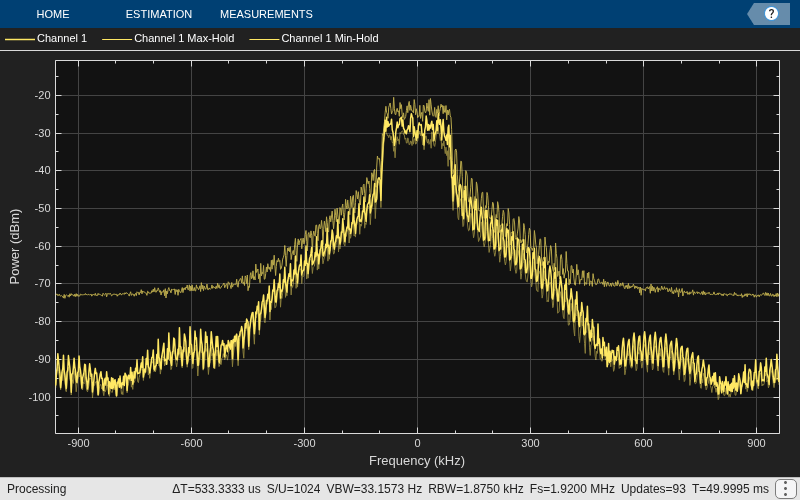800x500 pixels.
Task: Click the 900 tick label on frequency axis
Action: point(756,443)
